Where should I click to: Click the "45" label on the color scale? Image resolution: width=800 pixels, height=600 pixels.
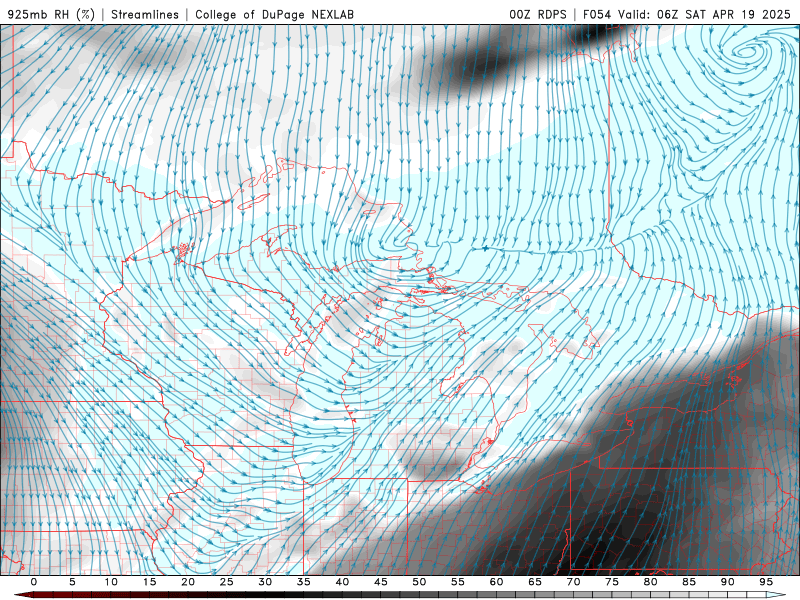tap(381, 582)
